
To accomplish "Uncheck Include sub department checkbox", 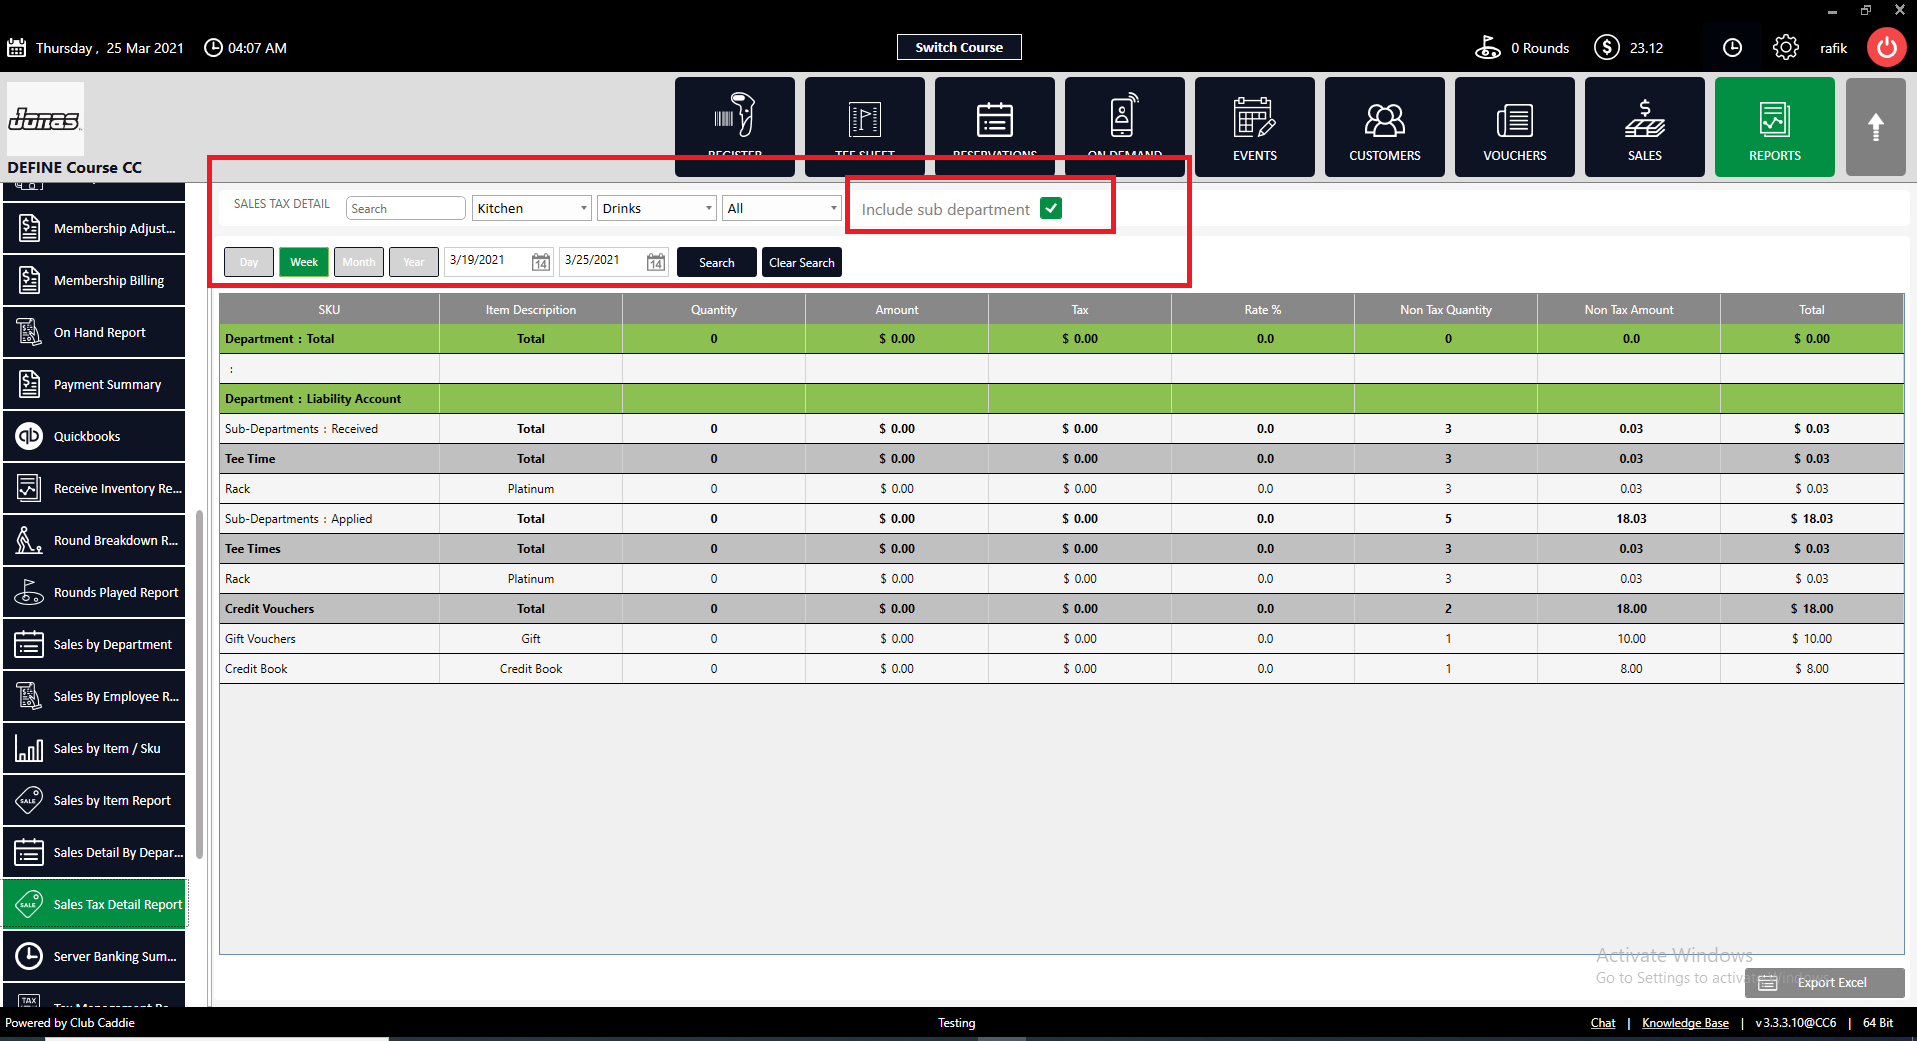I will (1051, 208).
